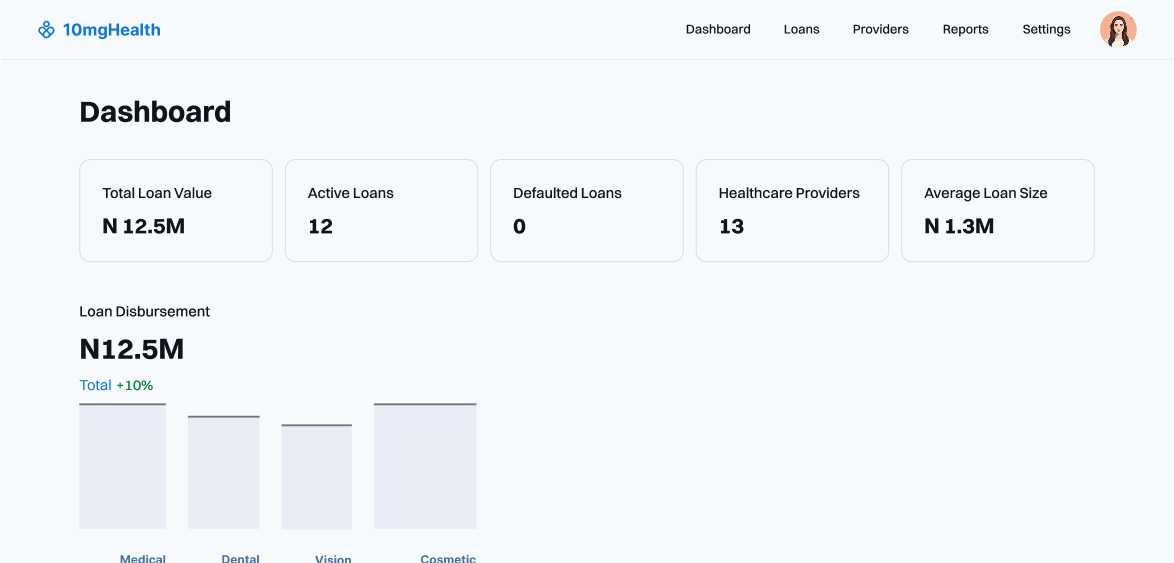Click the 'Cosmetic' chart axis label
The width and height of the screenshot is (1174, 563).
448,559
